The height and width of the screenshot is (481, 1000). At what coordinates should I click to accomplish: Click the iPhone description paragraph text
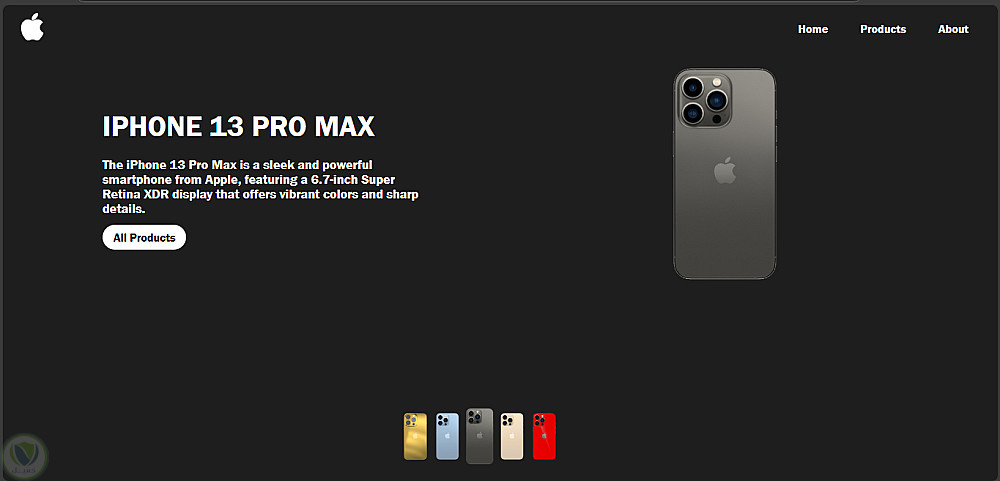coord(260,187)
